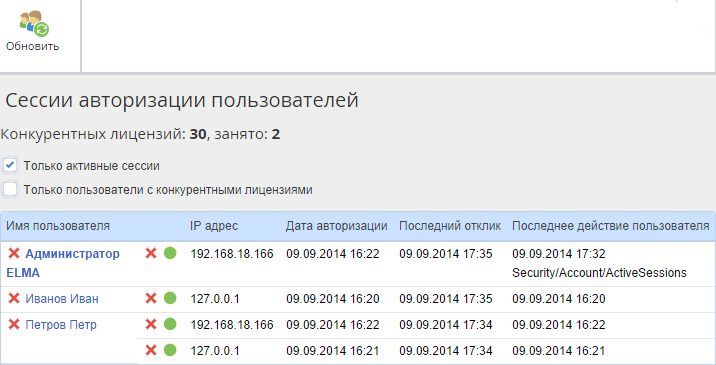Image resolution: width=716 pixels, height=365 pixels.
Task: Enable Только пользователи с конкурентными лицензиями
Action: [x=10, y=189]
